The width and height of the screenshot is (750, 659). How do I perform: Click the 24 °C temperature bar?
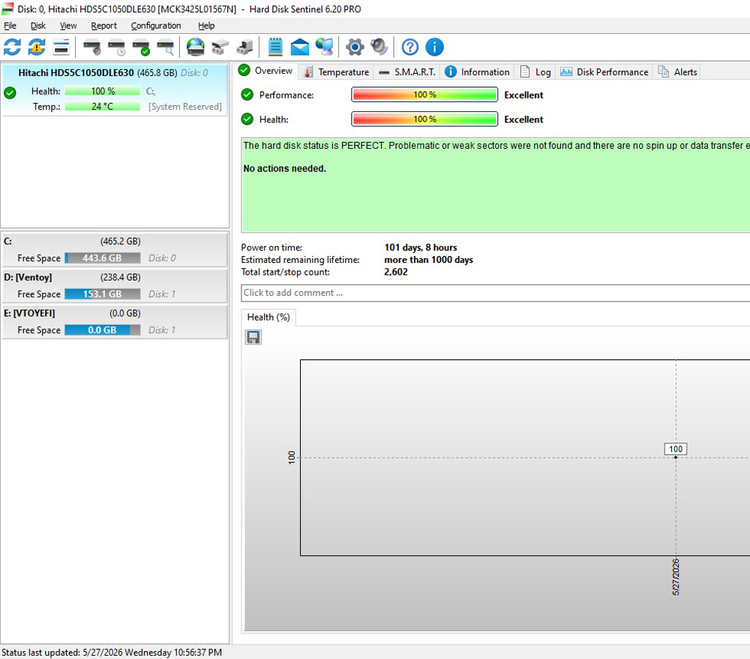click(102, 106)
